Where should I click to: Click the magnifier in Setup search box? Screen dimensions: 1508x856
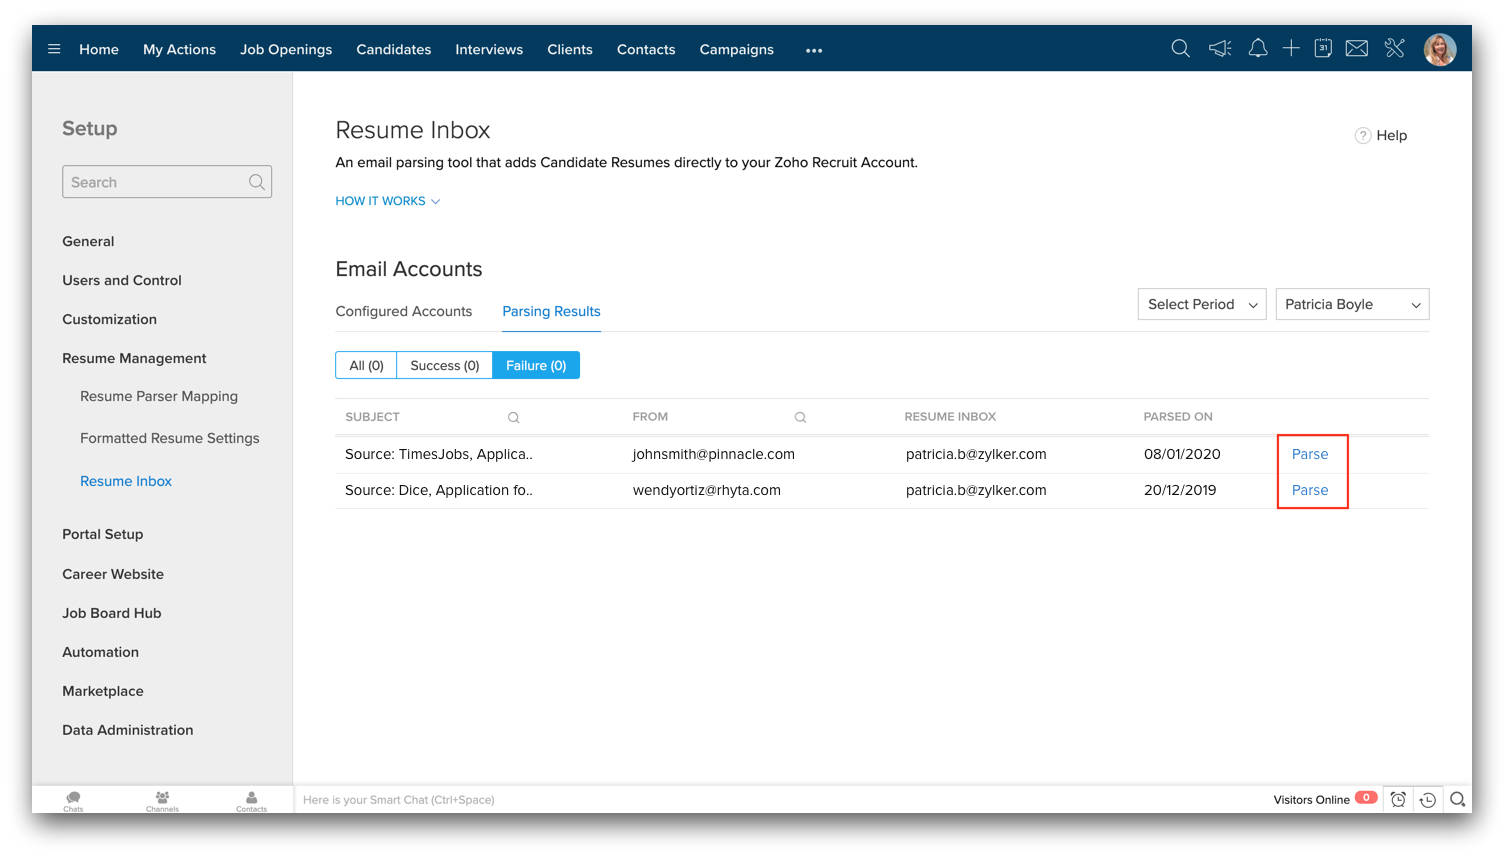point(257,182)
